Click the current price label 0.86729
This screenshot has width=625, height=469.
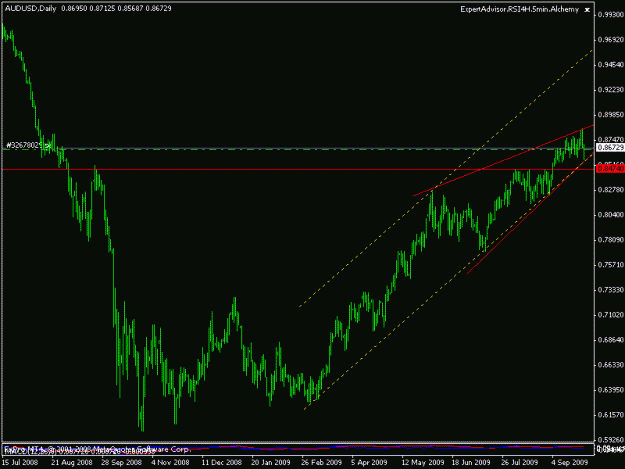click(x=611, y=147)
